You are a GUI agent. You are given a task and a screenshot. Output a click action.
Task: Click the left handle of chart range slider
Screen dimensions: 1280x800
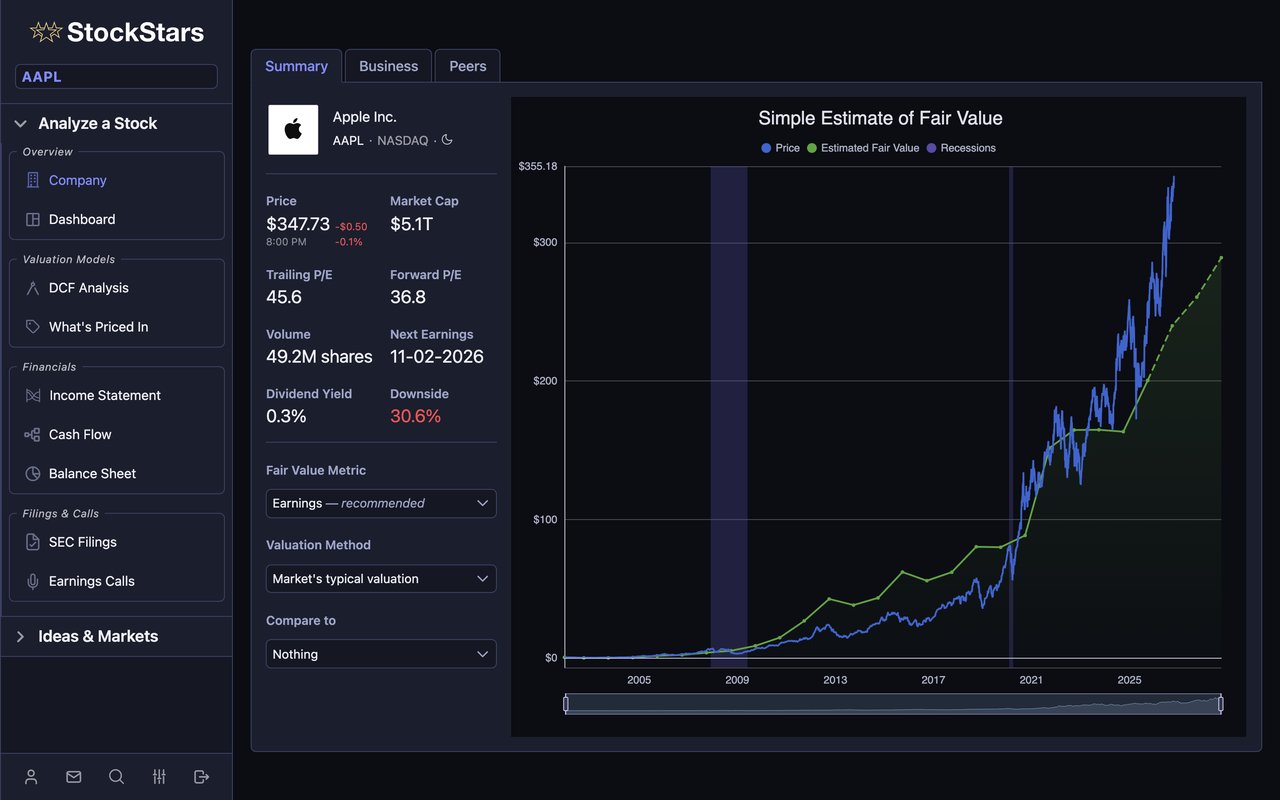[566, 704]
